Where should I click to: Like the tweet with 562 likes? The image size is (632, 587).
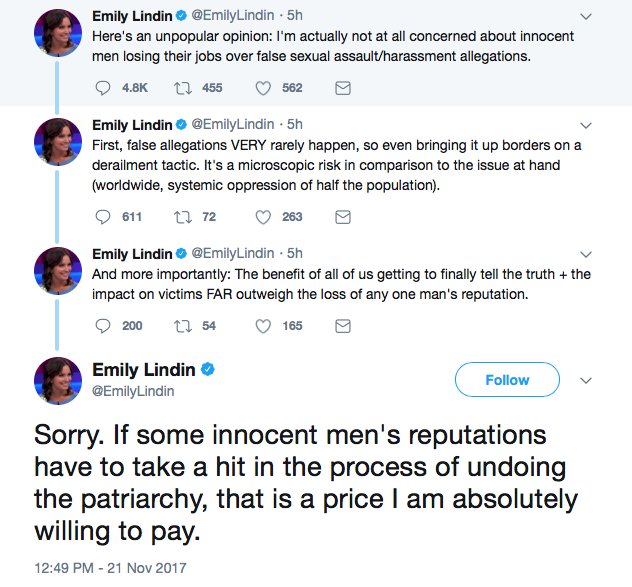point(265,88)
